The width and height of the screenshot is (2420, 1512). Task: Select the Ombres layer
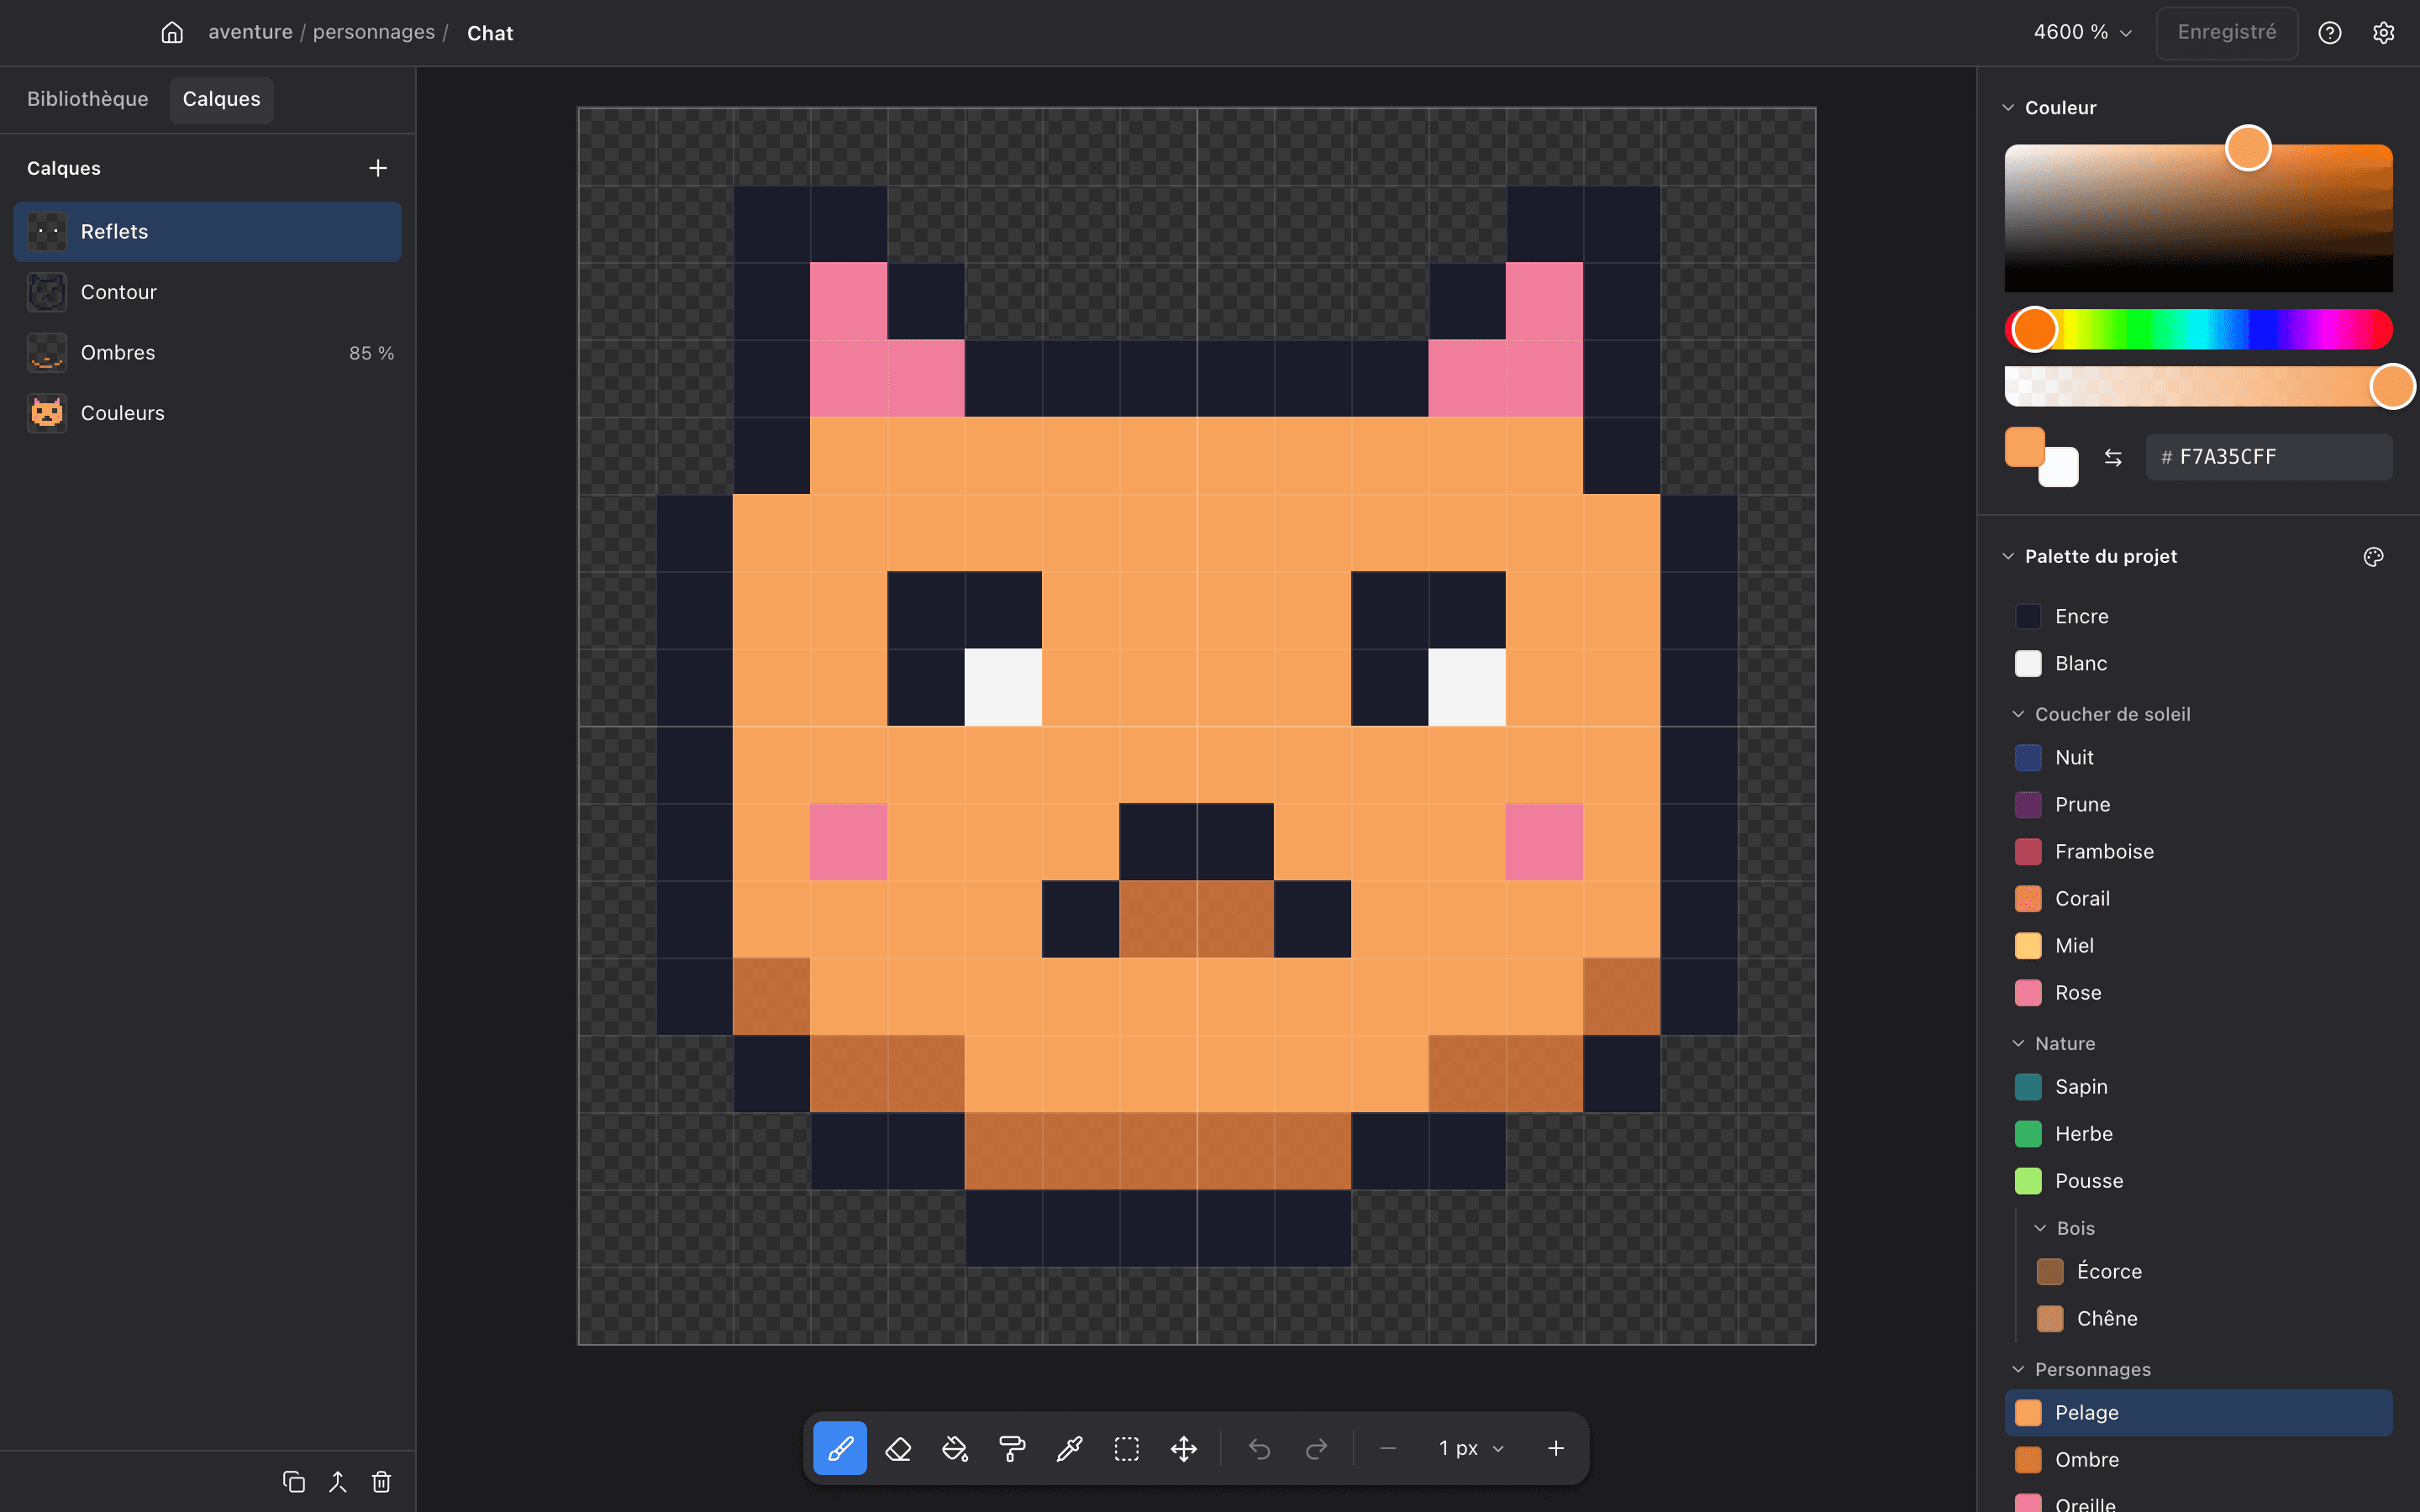(208, 353)
